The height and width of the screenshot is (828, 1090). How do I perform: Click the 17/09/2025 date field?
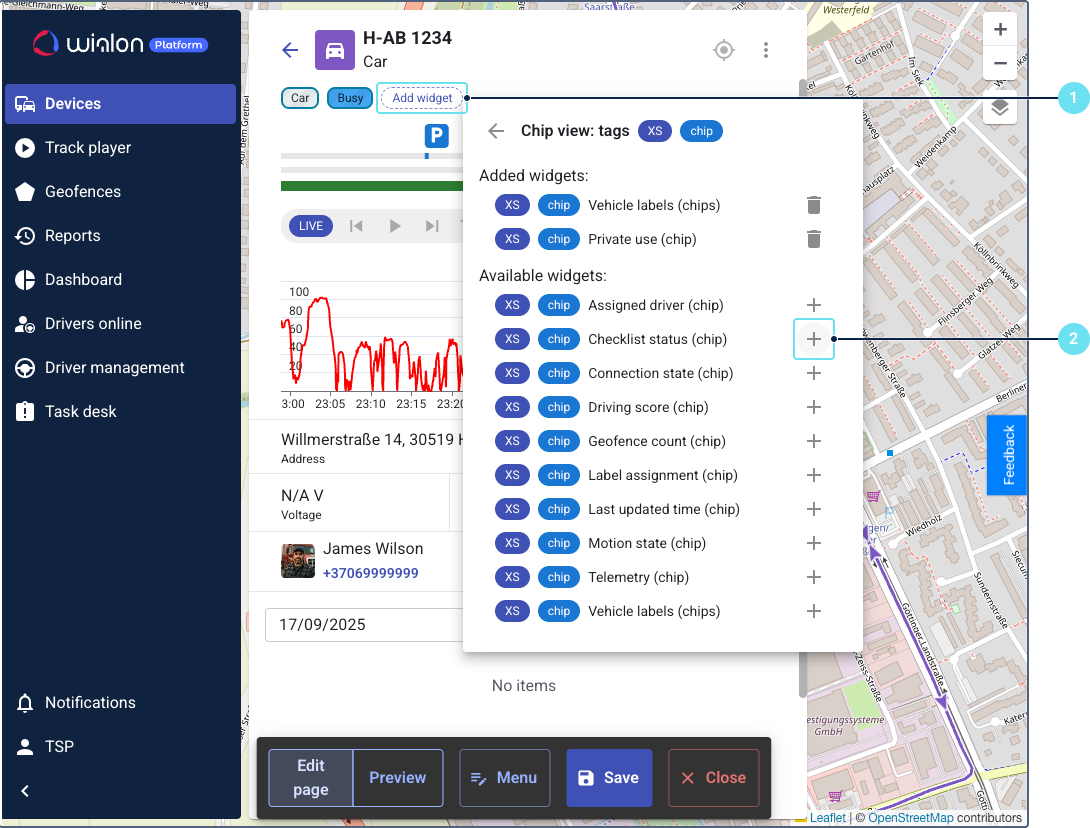[x=364, y=624]
